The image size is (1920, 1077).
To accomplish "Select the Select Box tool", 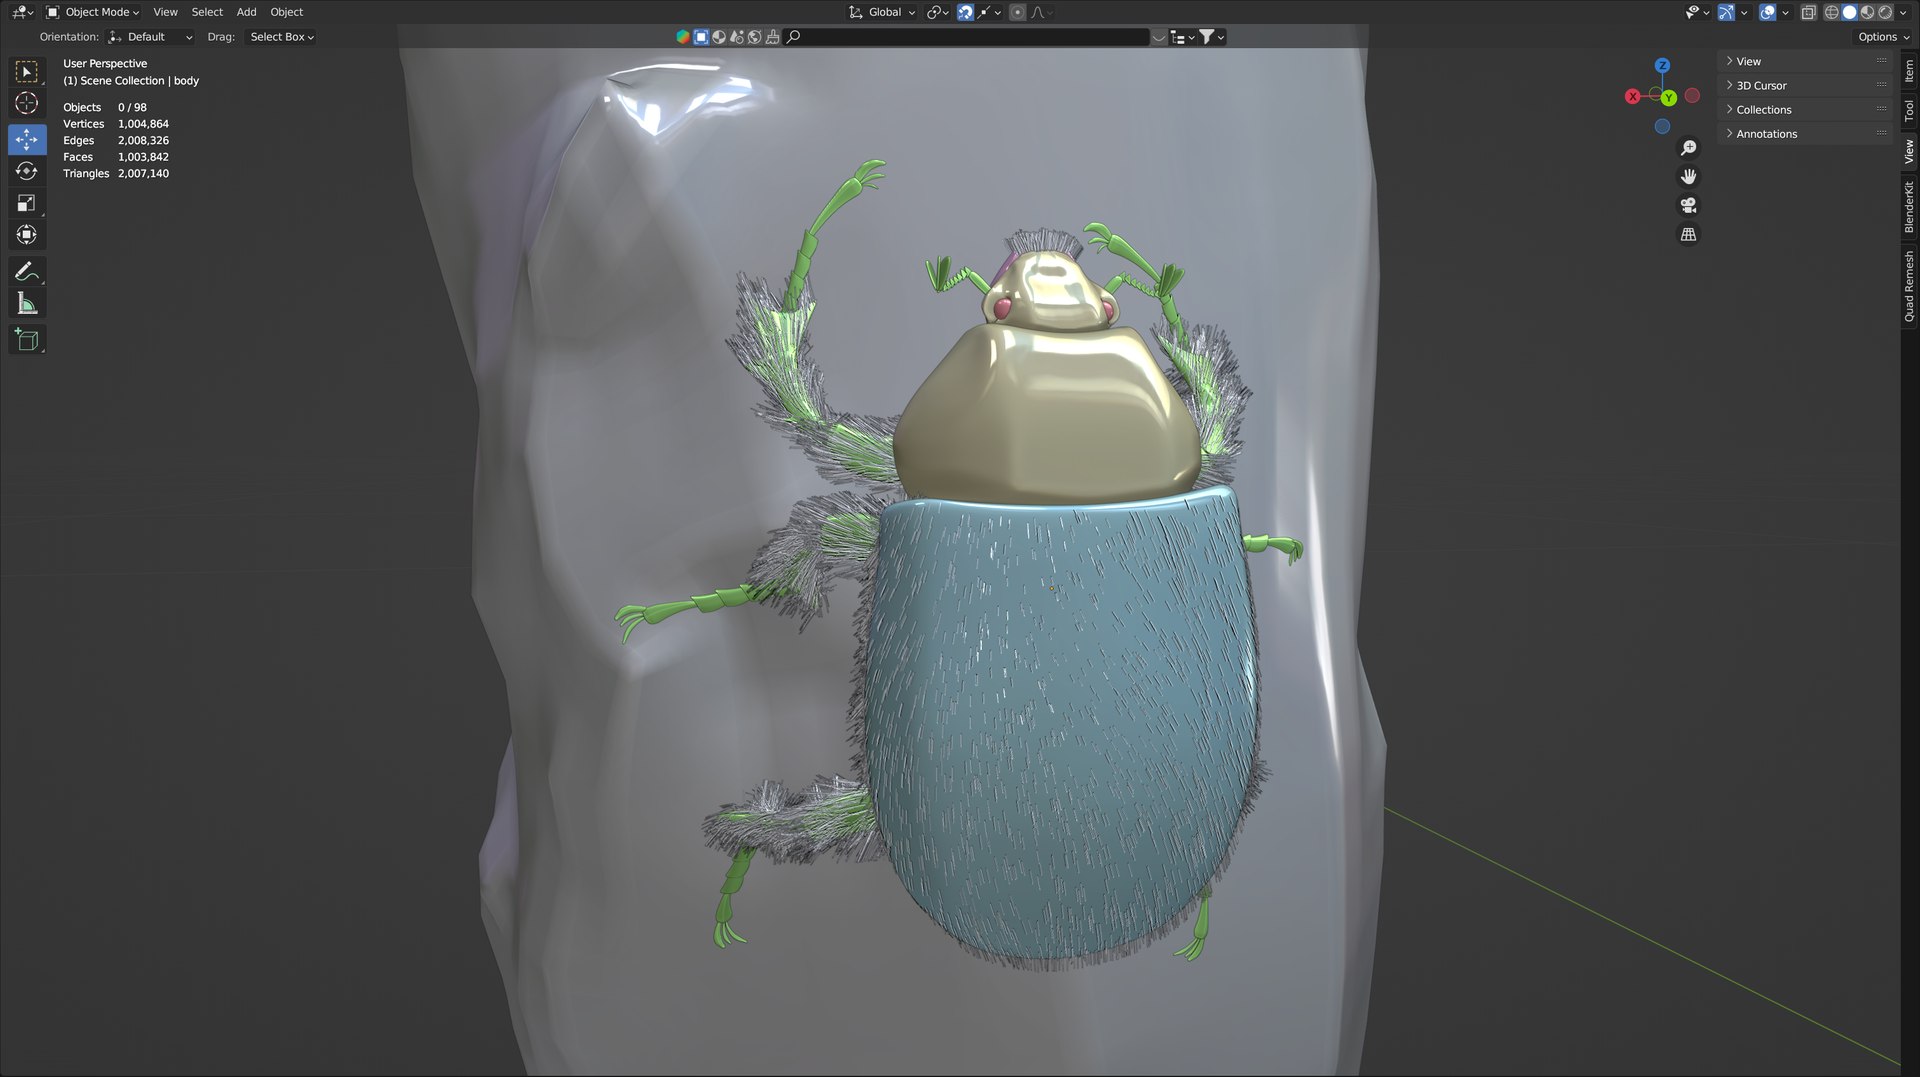I will [27, 72].
